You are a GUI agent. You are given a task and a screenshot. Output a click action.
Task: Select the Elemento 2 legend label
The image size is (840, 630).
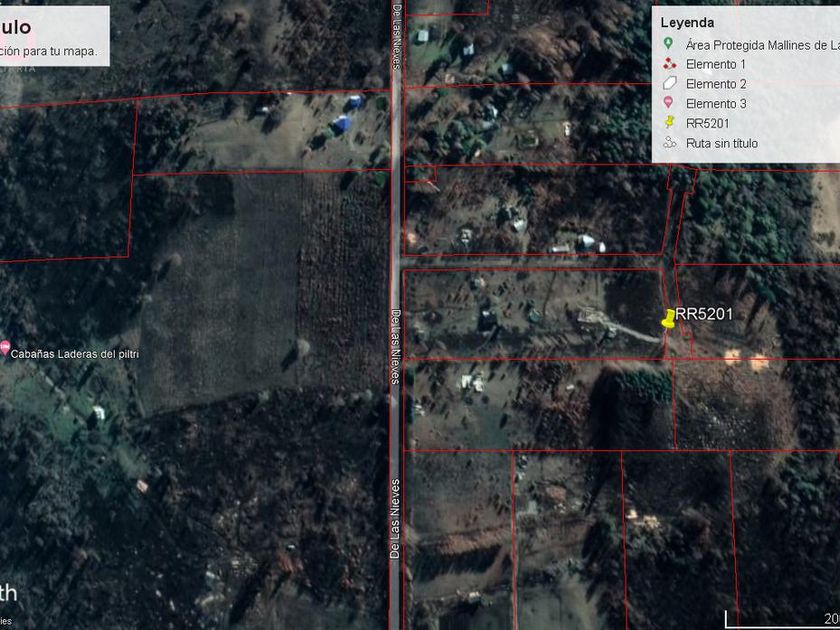click(716, 84)
